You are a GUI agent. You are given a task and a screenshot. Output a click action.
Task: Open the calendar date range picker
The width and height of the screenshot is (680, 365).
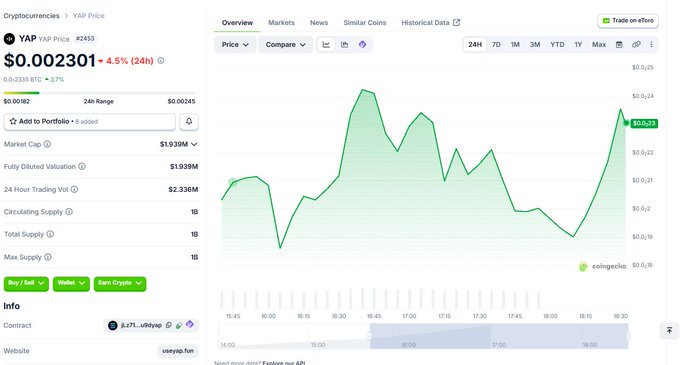click(619, 45)
